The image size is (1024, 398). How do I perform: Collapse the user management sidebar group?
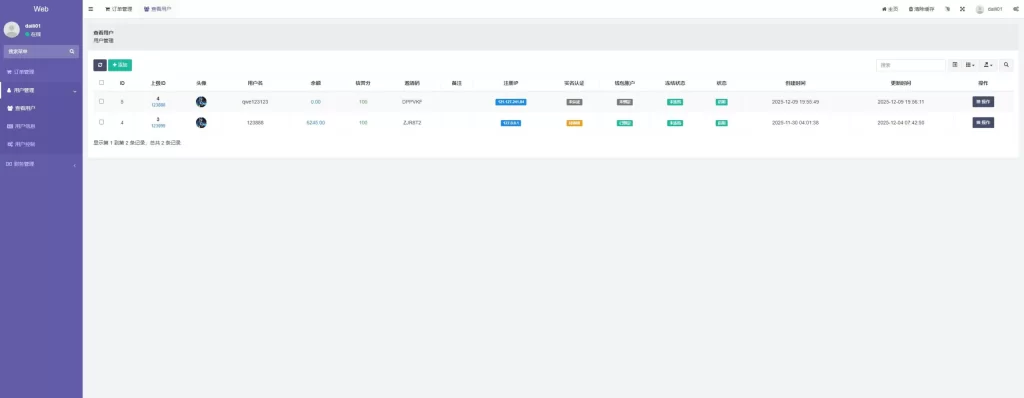click(41, 90)
